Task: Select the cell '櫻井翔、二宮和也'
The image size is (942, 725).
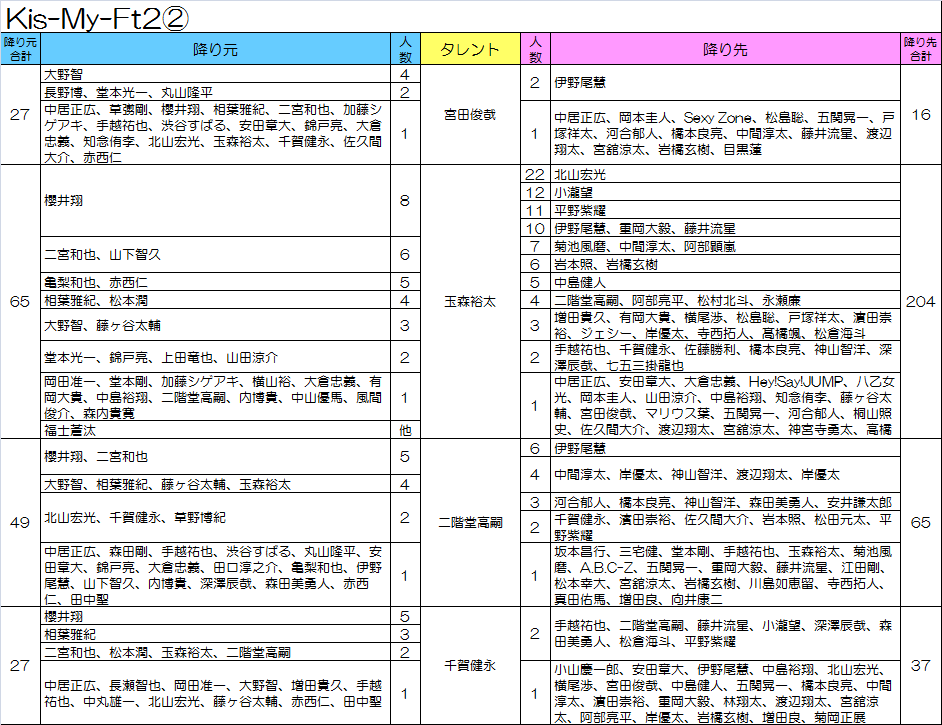Action: [x=215, y=457]
